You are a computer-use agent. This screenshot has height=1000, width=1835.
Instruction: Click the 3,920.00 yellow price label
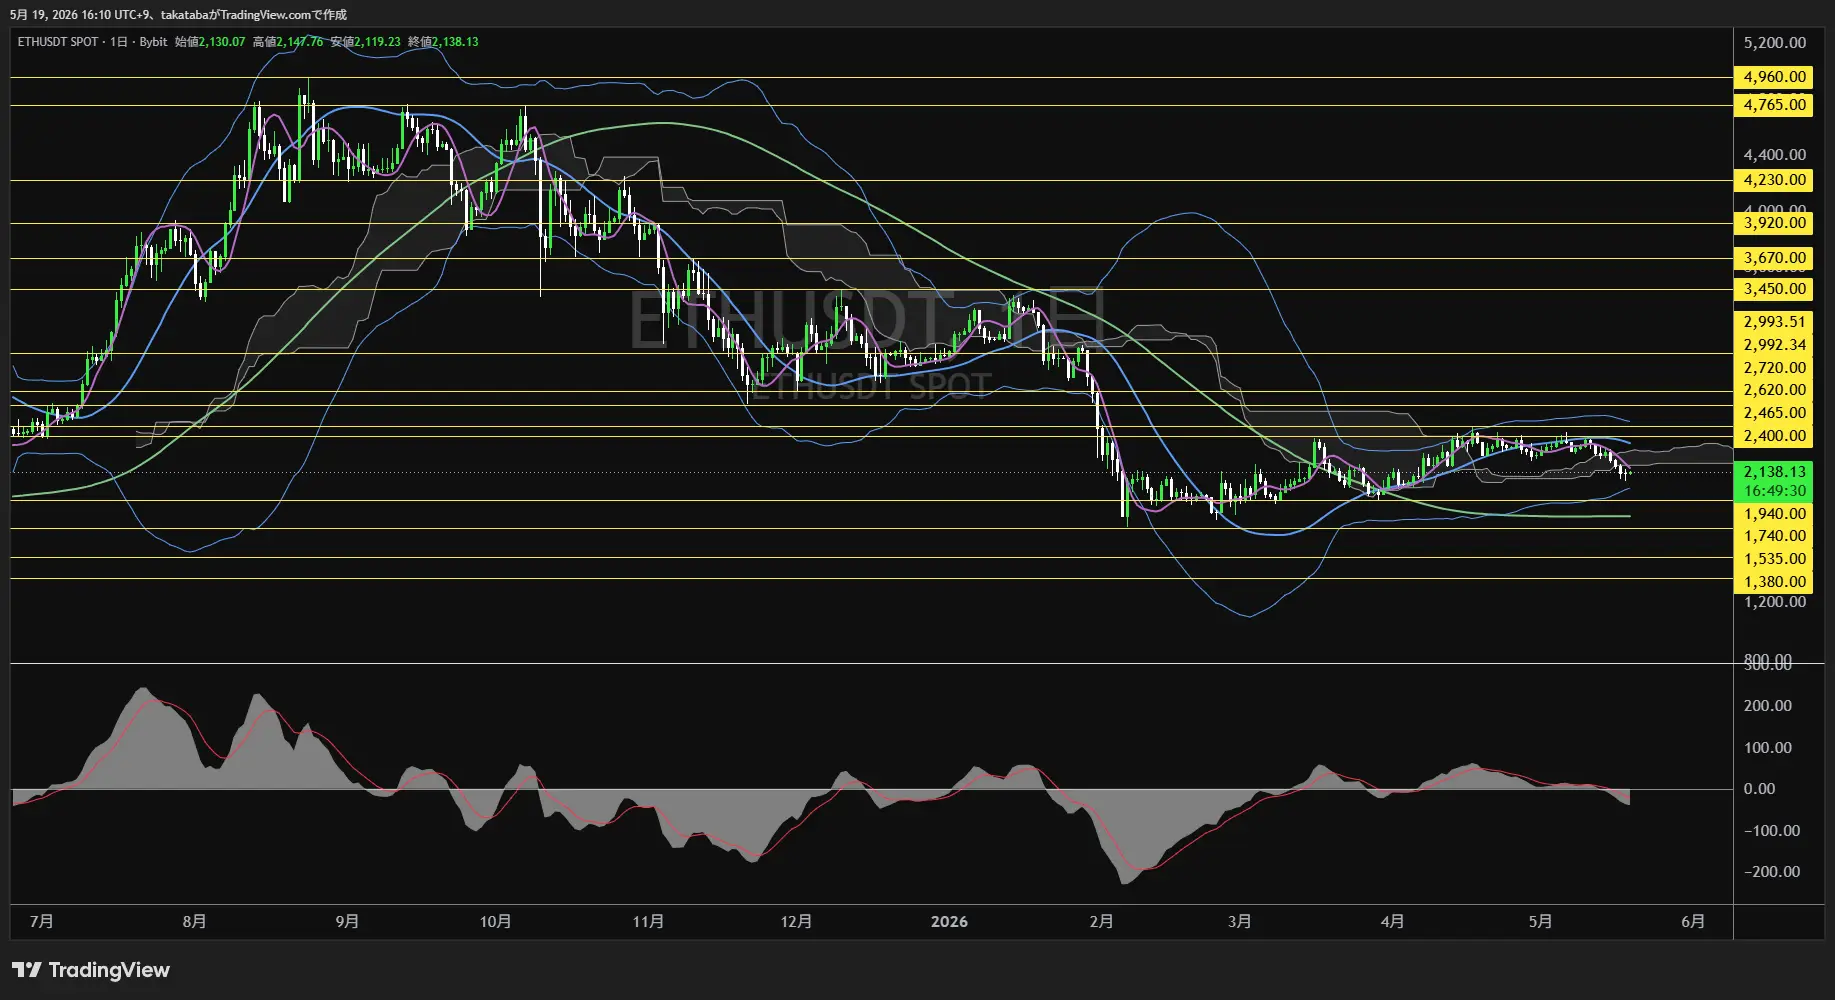pos(1773,223)
